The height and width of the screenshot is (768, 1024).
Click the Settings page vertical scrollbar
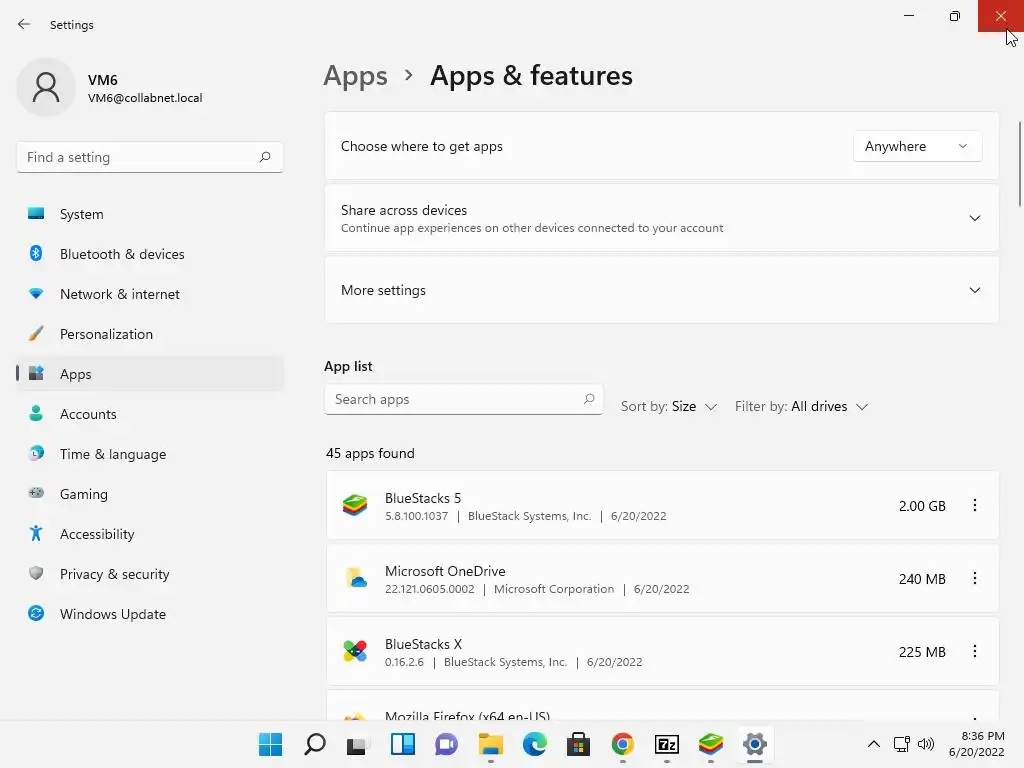(1019, 164)
